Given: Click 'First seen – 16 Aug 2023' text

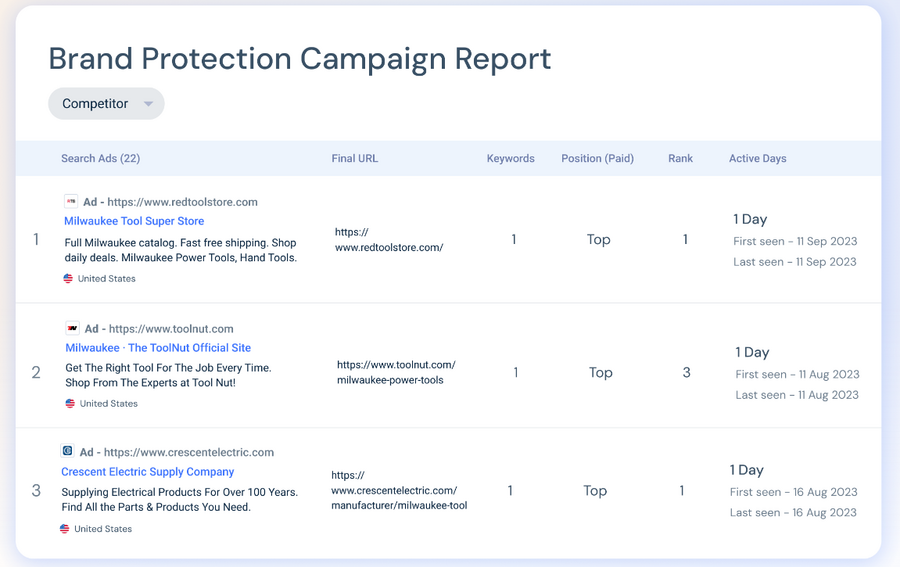Looking at the screenshot, I should tap(793, 492).
